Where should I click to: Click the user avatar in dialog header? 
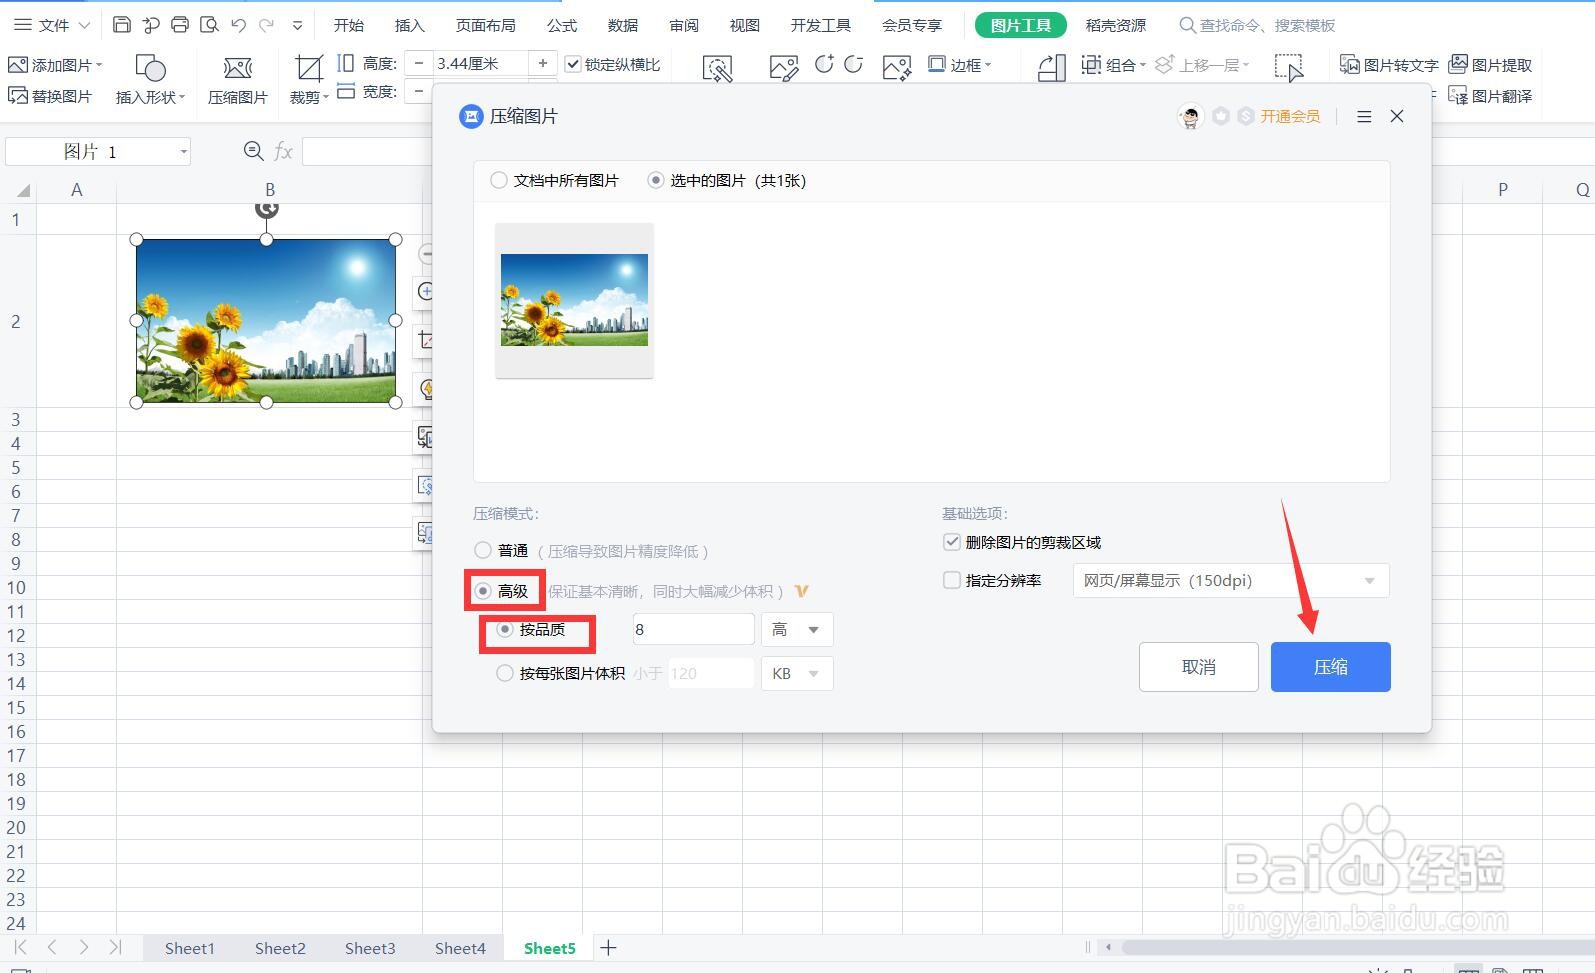click(1190, 117)
